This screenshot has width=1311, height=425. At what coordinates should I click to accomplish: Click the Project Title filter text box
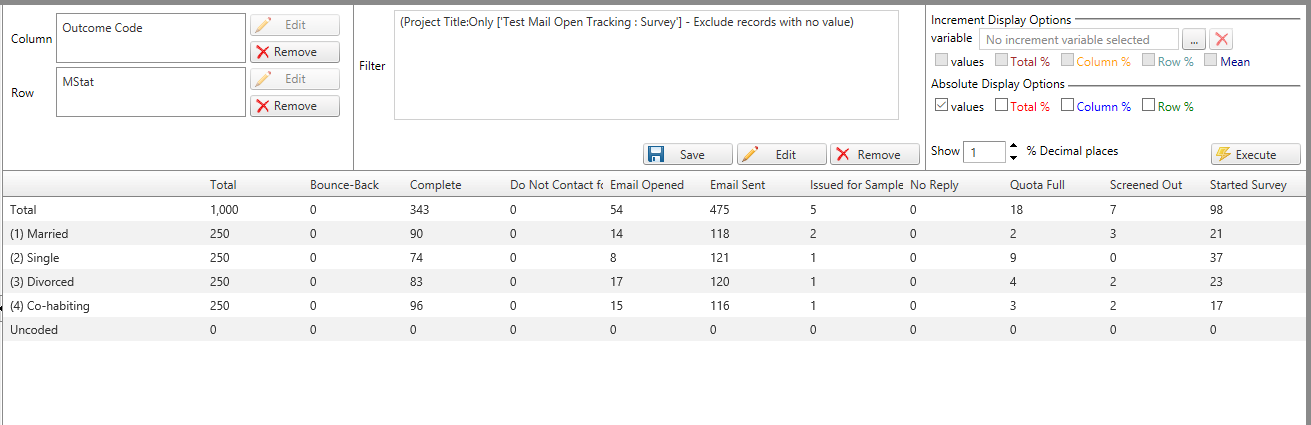point(646,66)
